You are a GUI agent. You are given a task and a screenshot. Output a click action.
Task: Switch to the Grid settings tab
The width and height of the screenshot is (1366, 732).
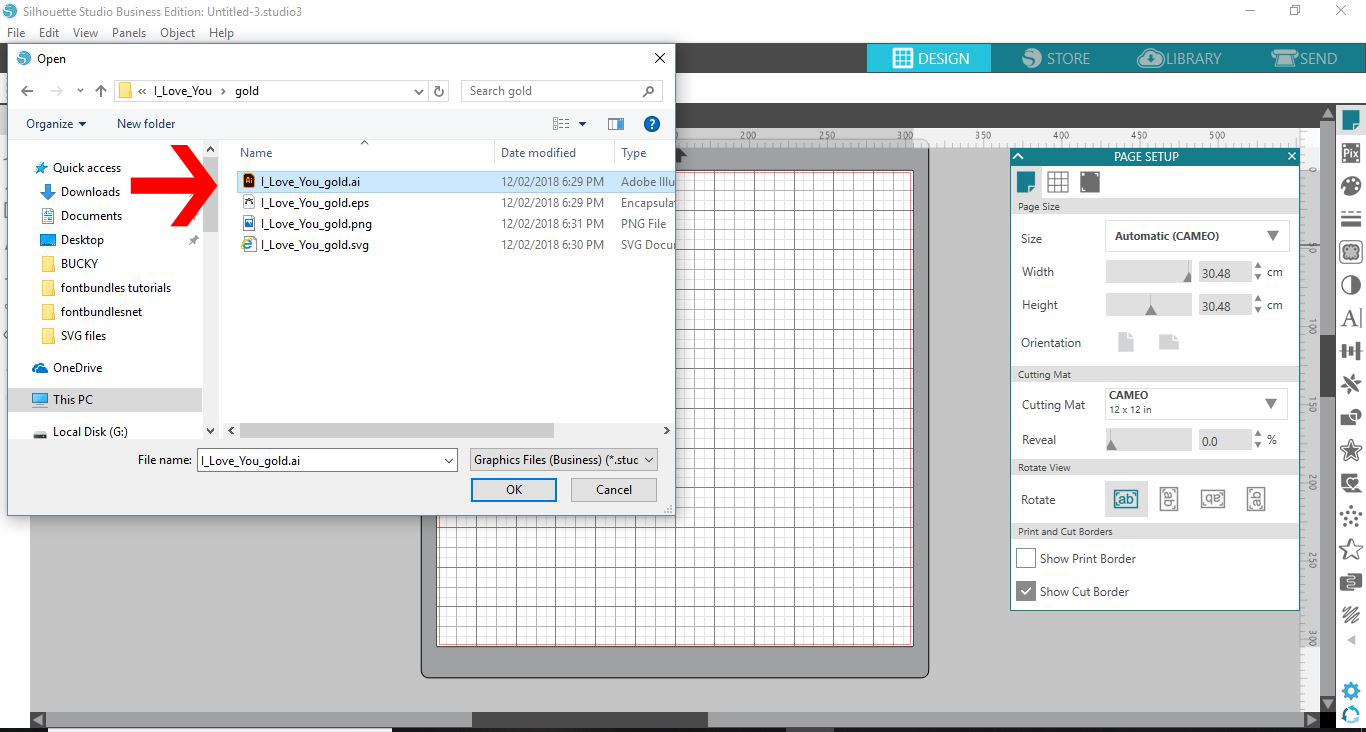(1058, 182)
